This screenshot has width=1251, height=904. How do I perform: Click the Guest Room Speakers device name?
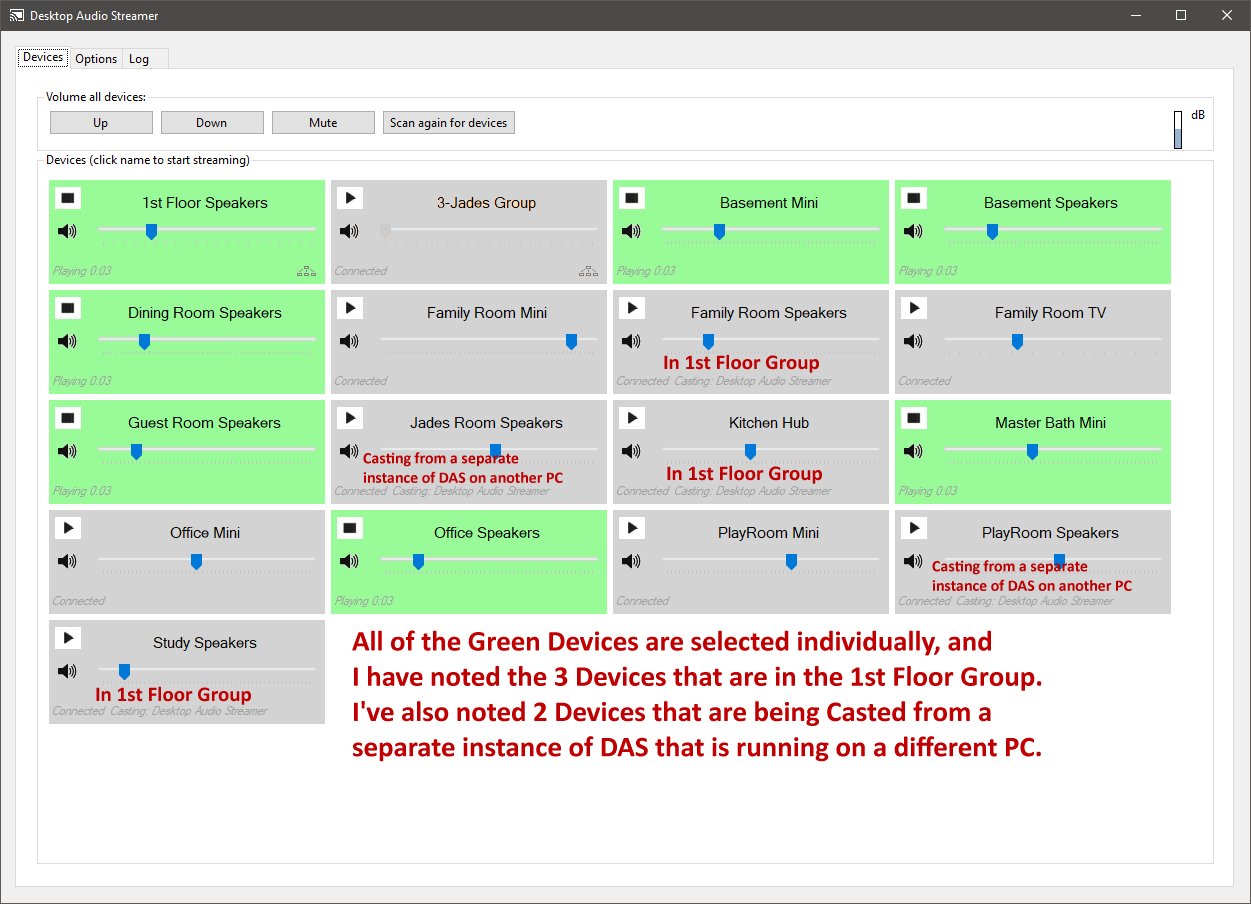point(205,423)
